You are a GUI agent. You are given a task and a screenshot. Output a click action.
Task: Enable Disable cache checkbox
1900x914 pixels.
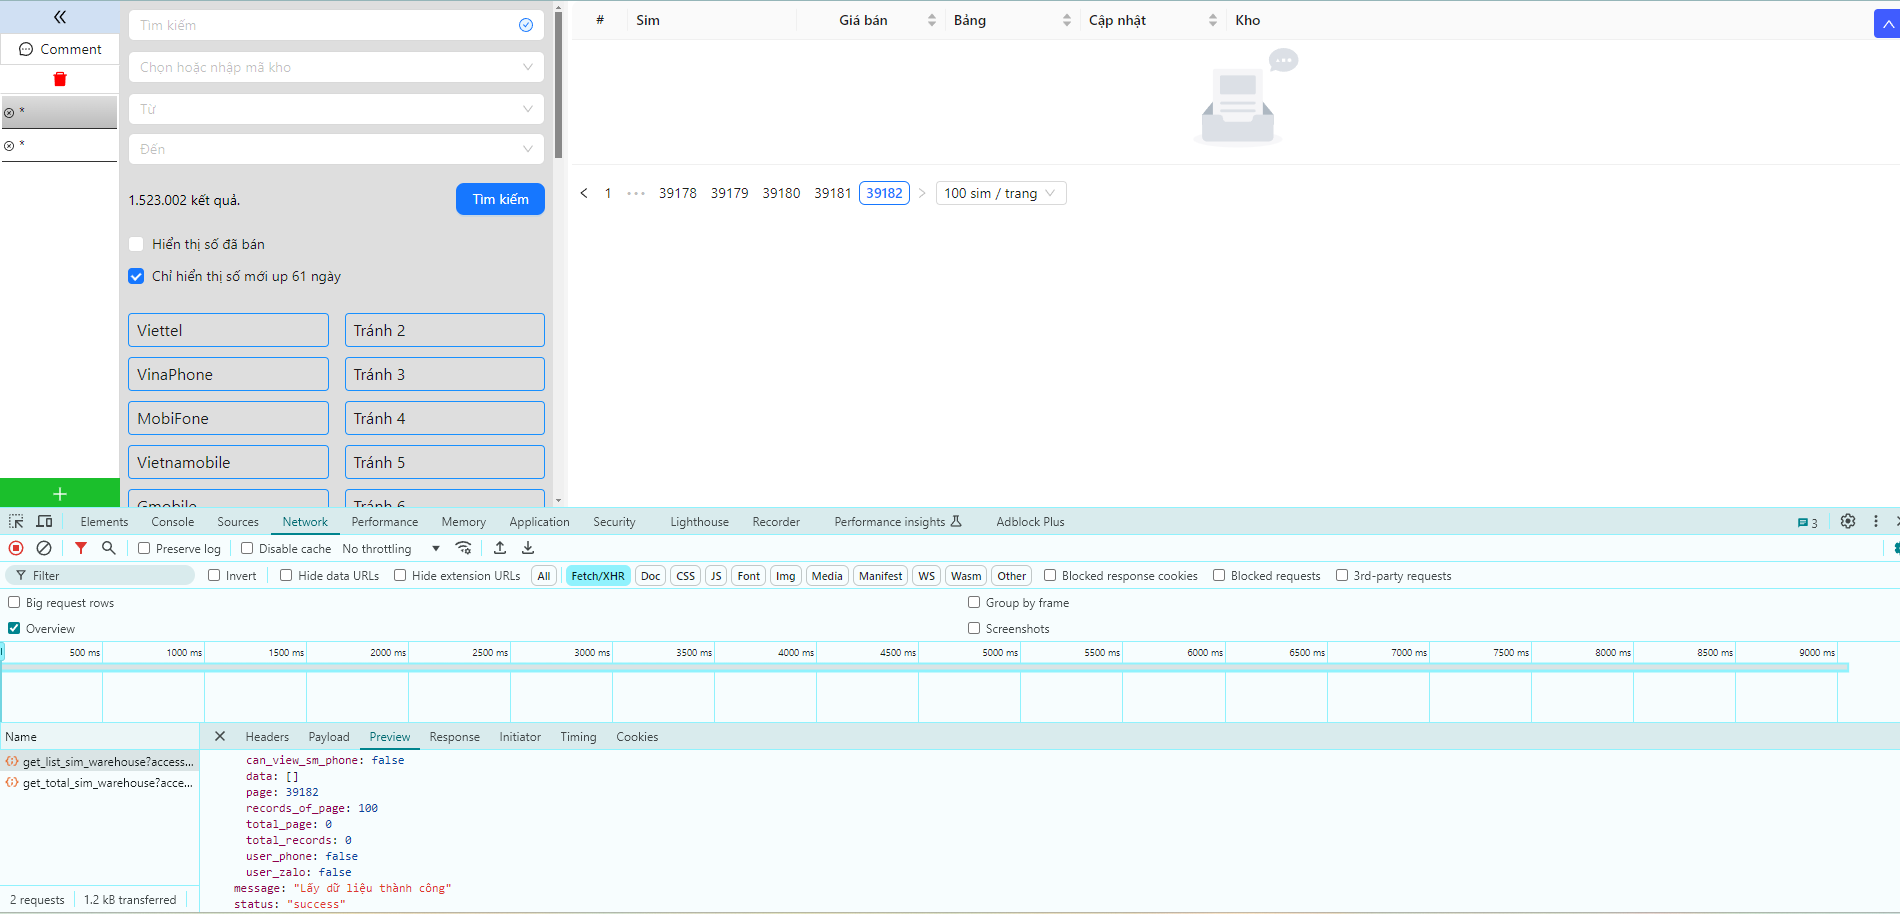(247, 548)
